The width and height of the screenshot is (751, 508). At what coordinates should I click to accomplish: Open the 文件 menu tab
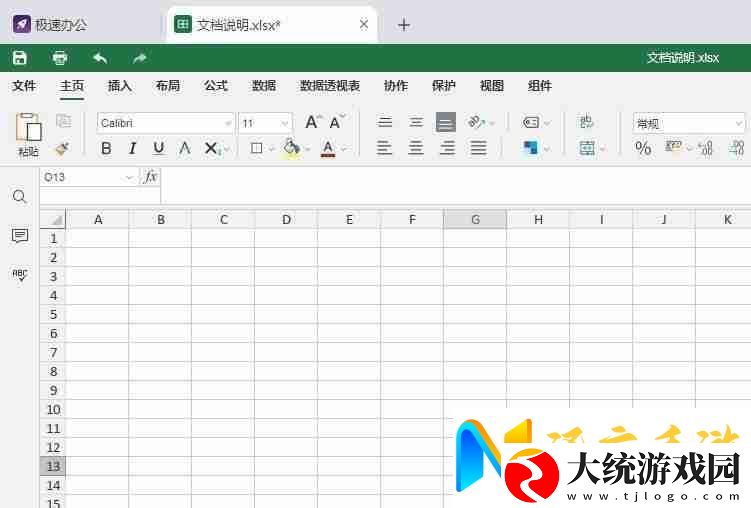click(24, 86)
